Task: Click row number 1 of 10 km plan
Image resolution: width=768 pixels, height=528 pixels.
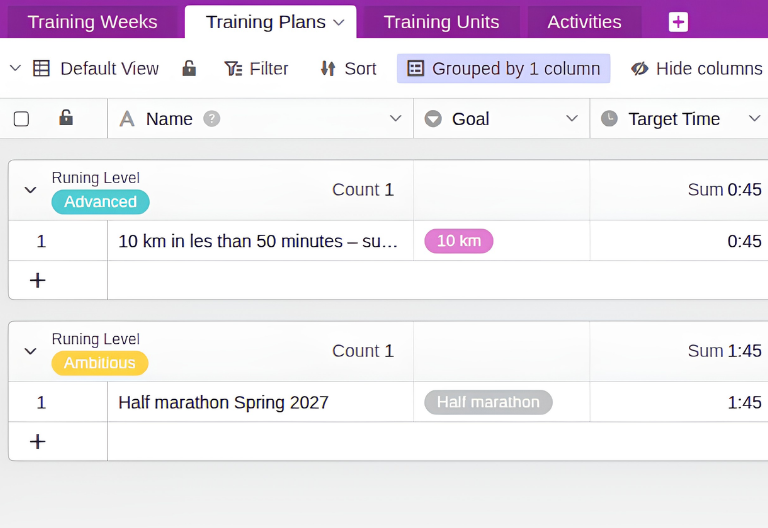Action: pyautogui.click(x=41, y=241)
